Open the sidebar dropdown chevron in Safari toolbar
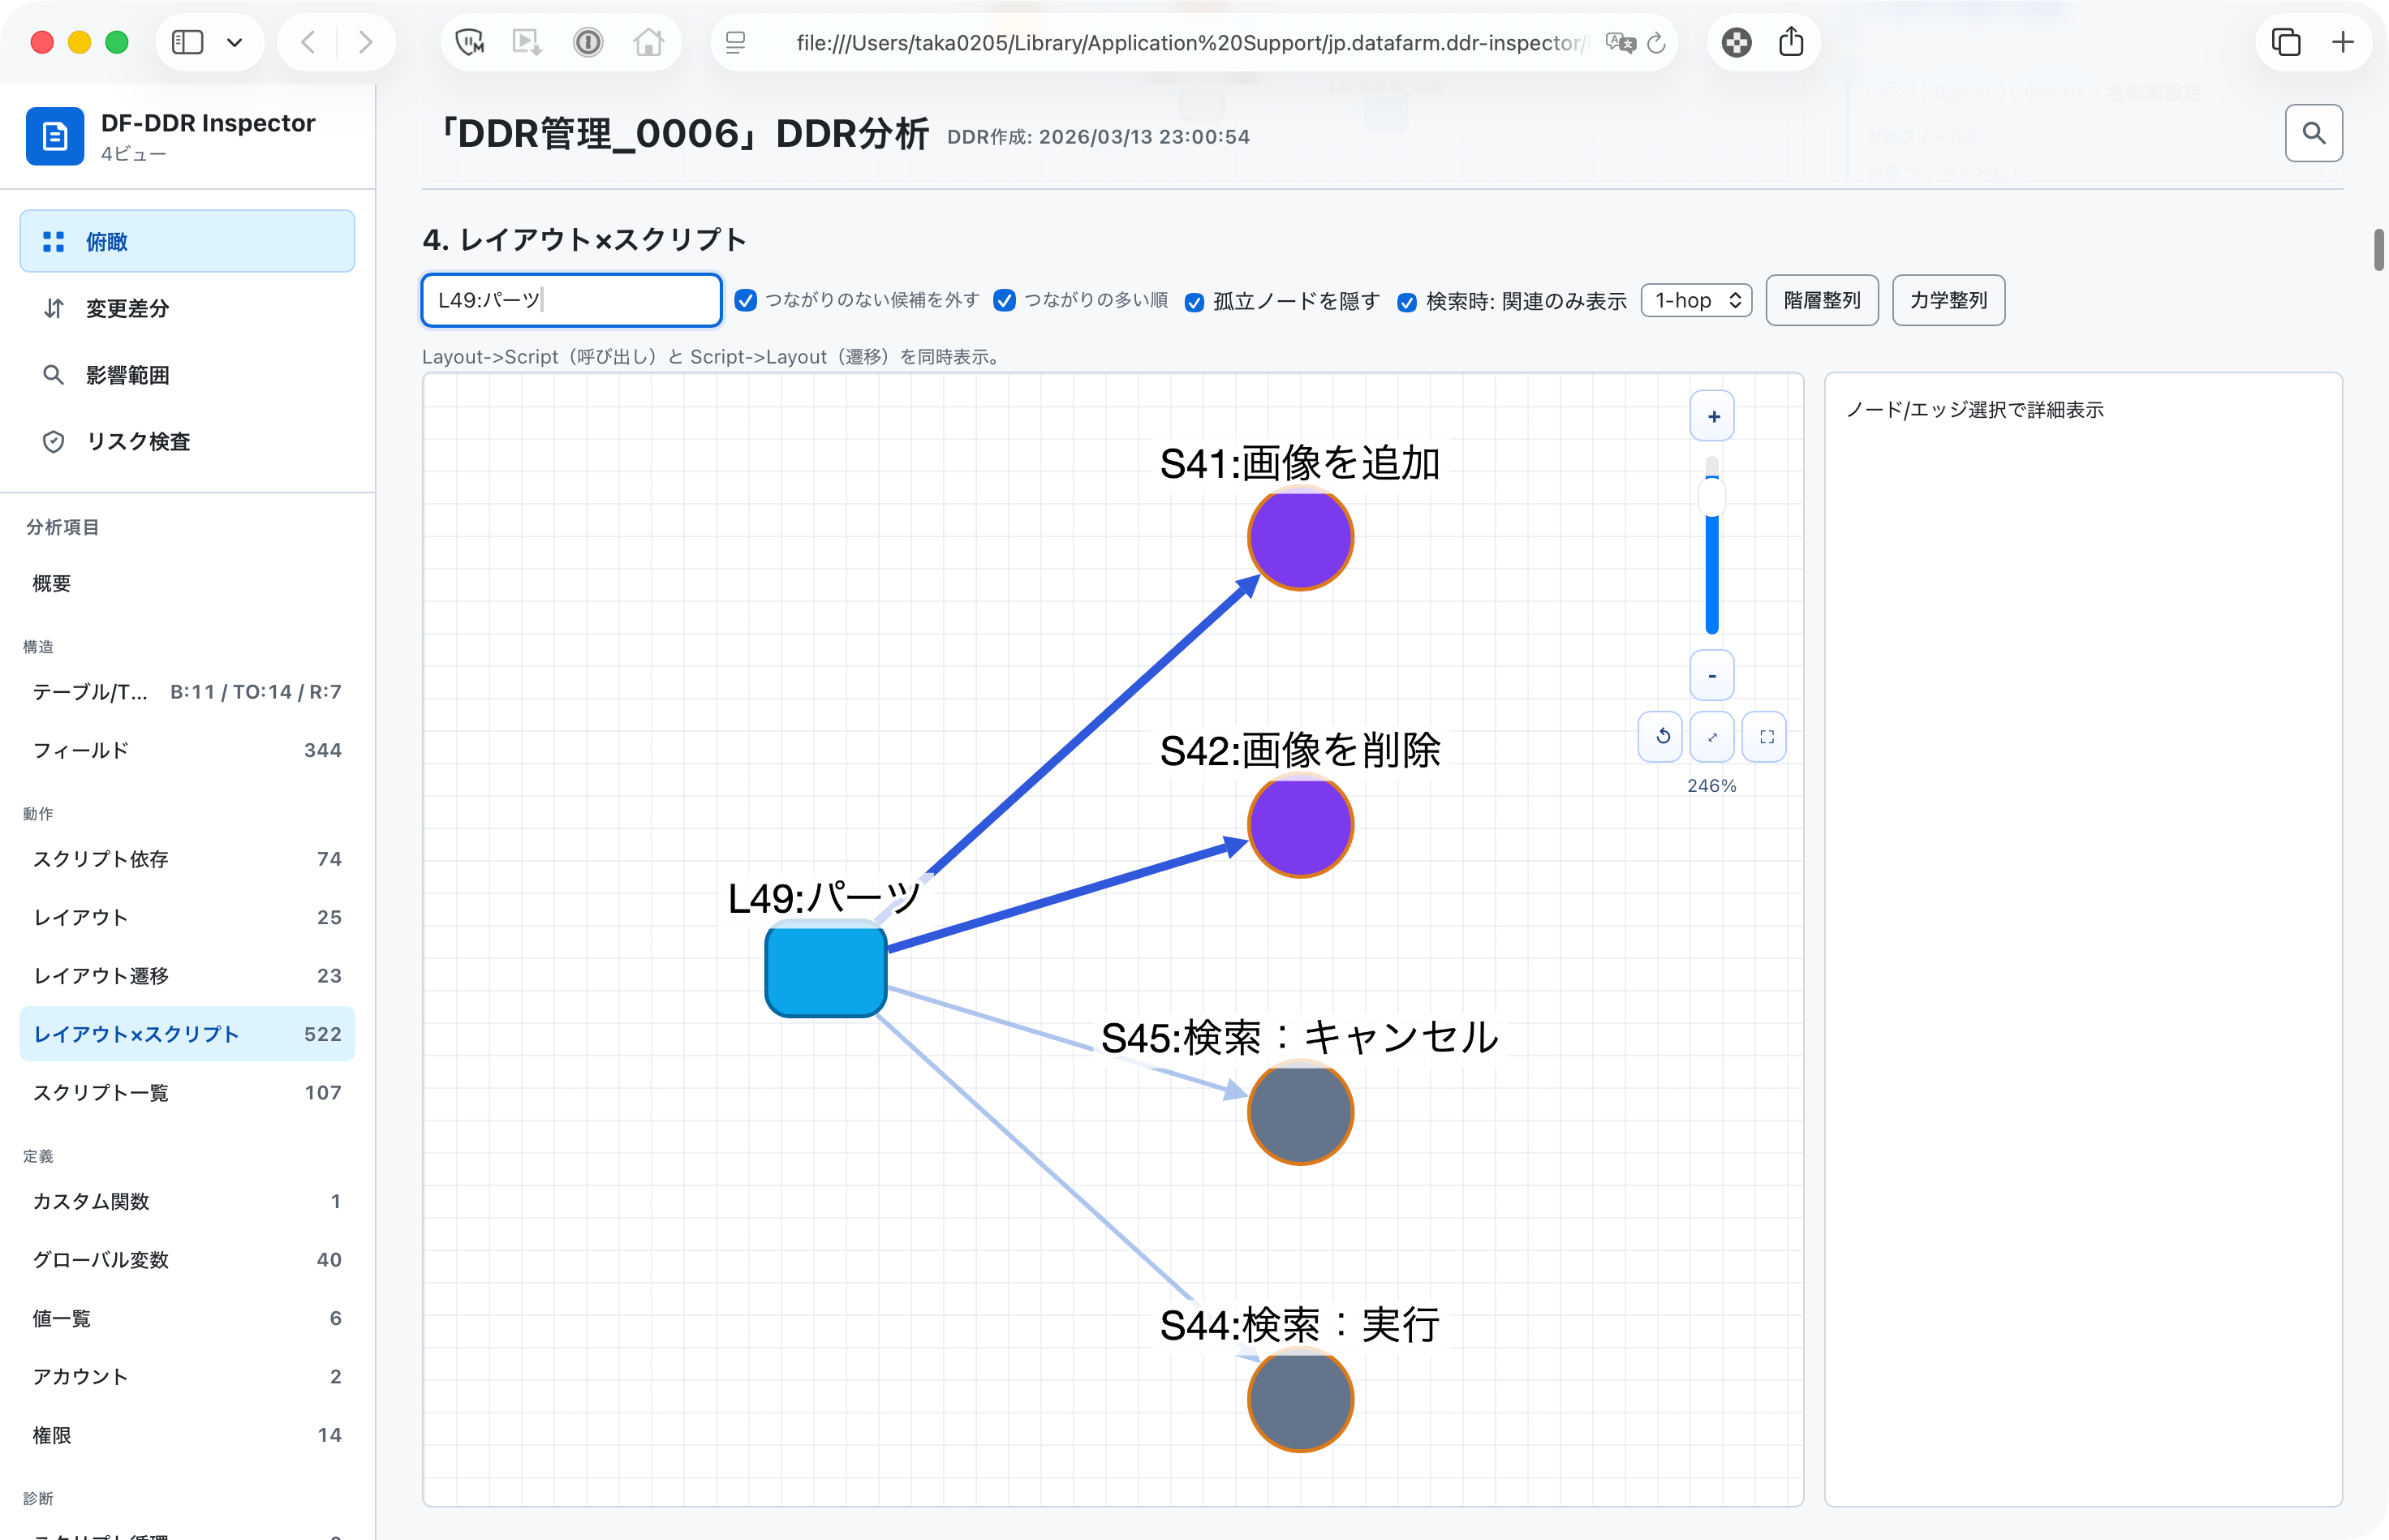 click(235, 42)
